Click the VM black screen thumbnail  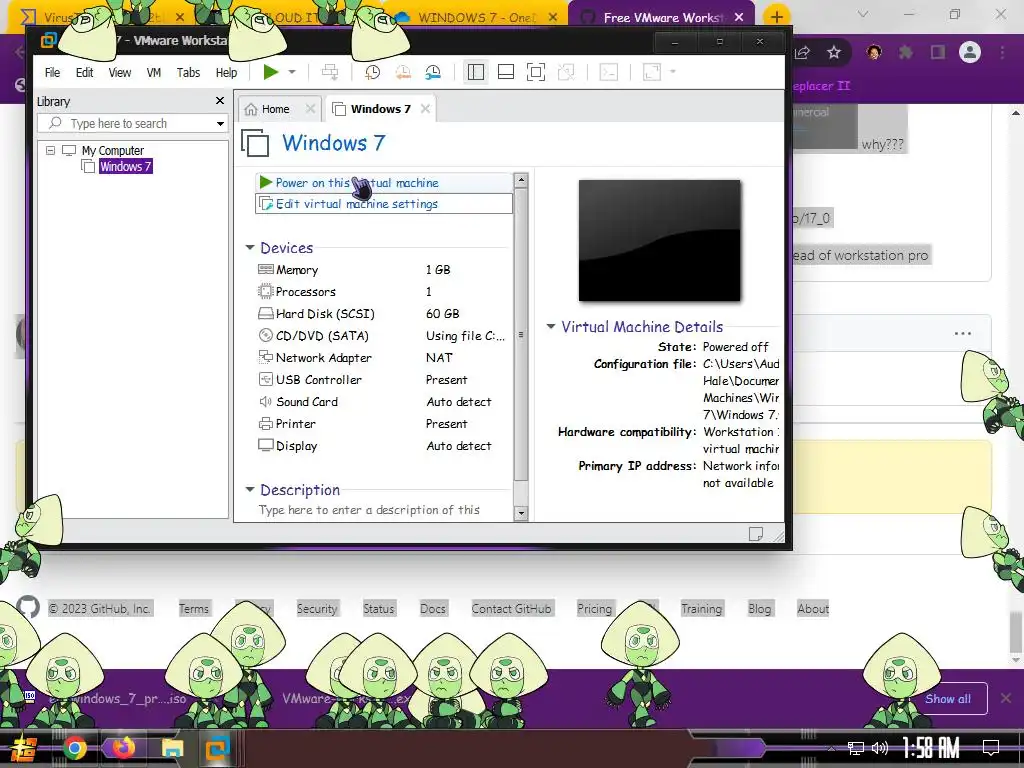click(x=660, y=241)
